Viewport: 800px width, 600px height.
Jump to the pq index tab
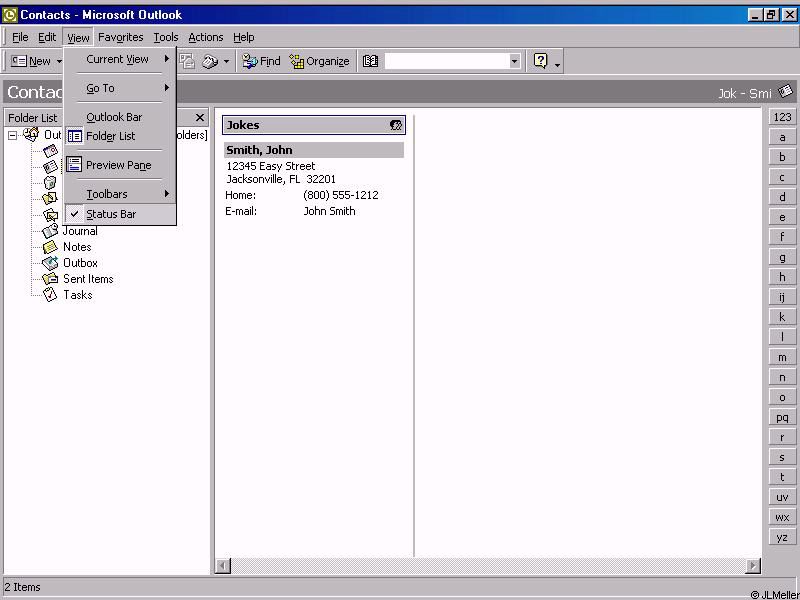pos(782,417)
